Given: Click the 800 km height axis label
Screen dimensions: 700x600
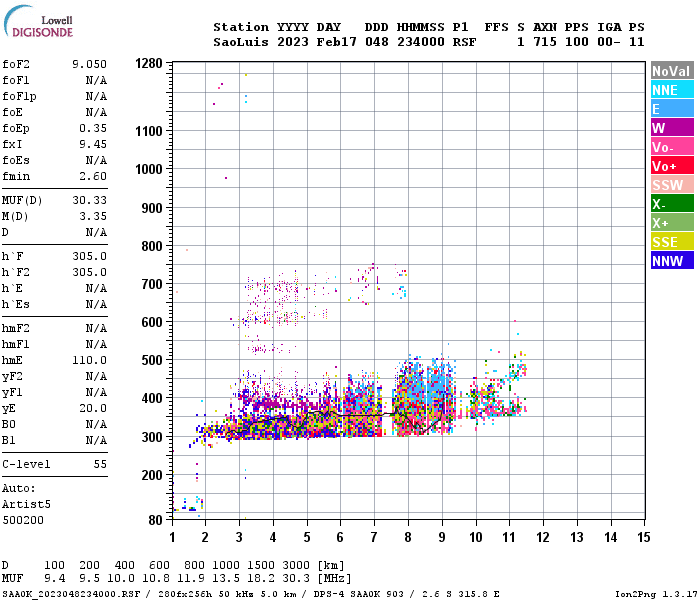Looking at the screenshot, I should click(152, 246).
